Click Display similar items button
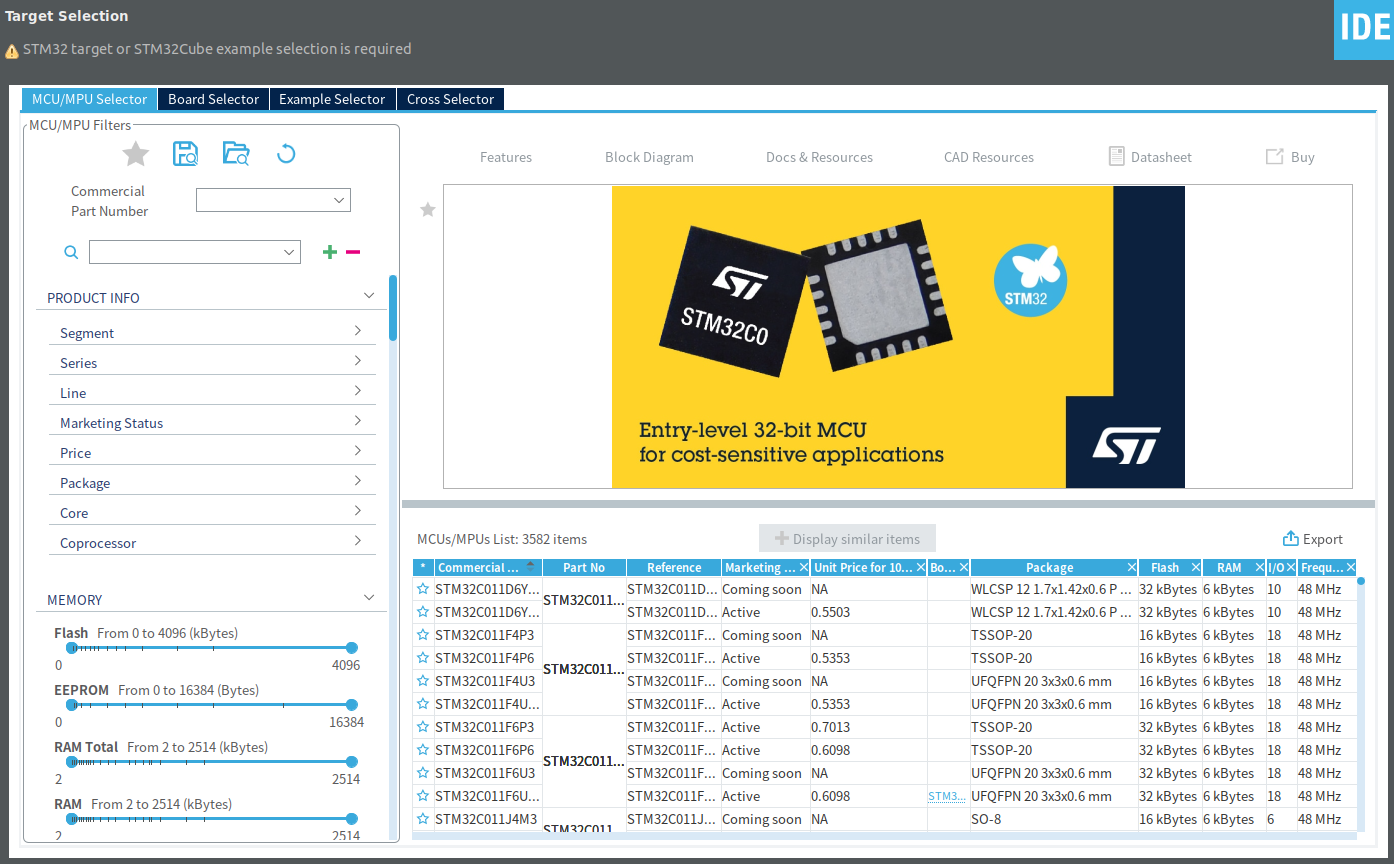 (x=847, y=539)
